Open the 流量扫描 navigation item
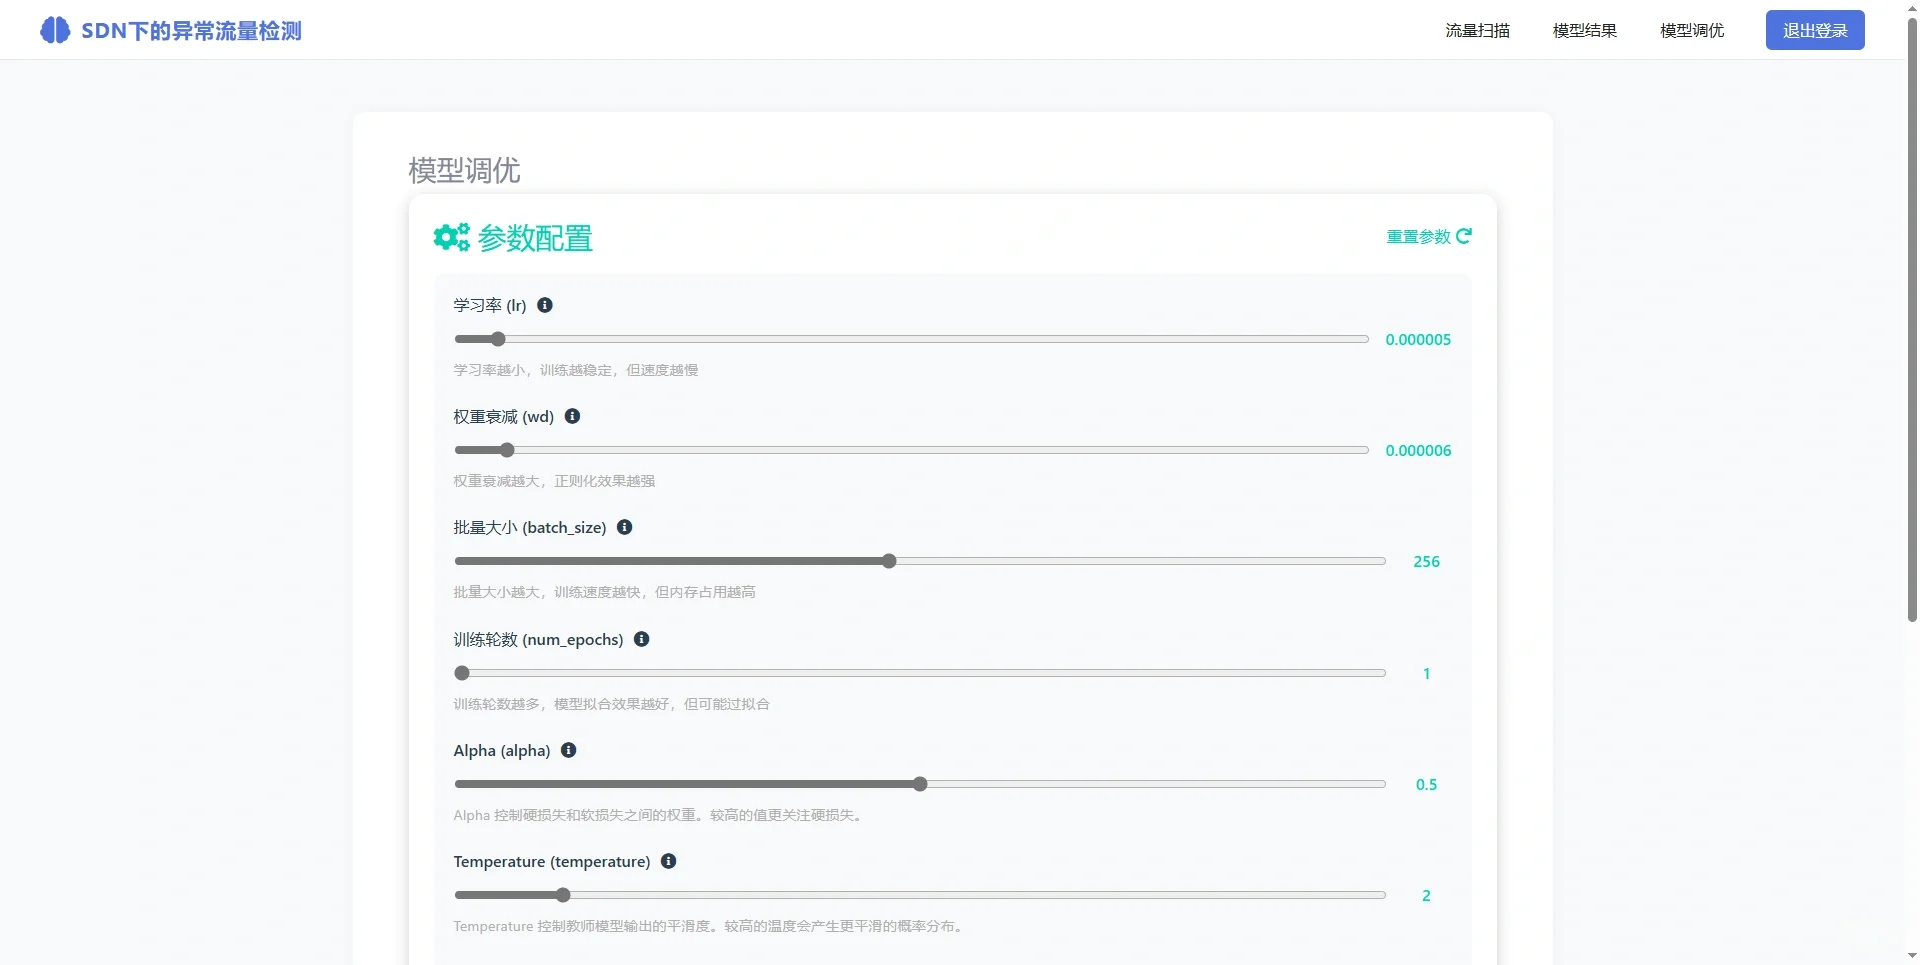1920x965 pixels. [1477, 30]
